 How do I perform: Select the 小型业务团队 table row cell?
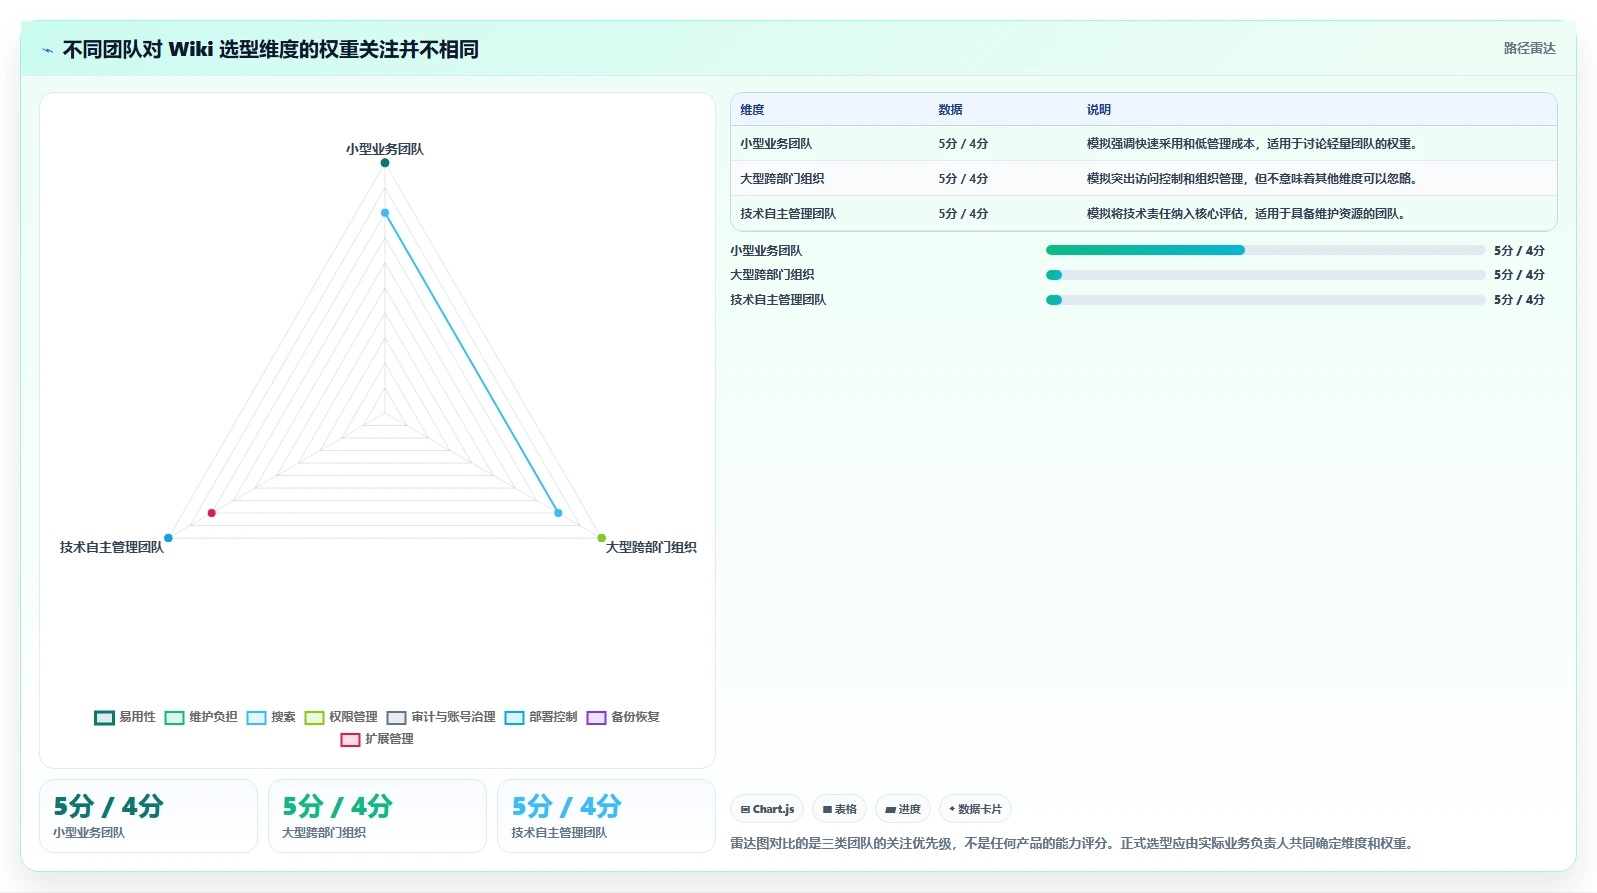pyautogui.click(x=776, y=144)
